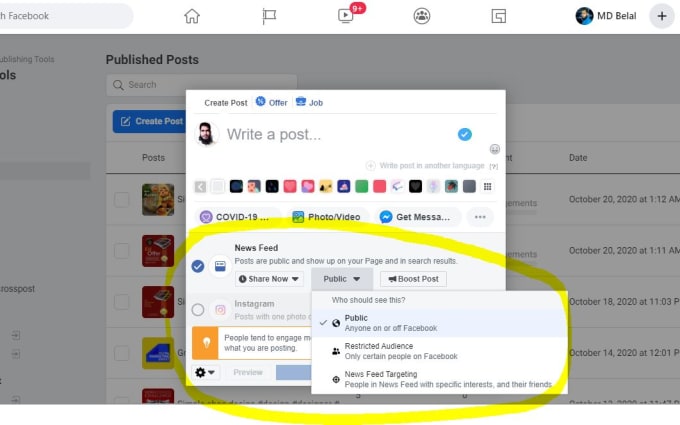
Task: Choose Public audience option
Action: [x=439, y=323]
